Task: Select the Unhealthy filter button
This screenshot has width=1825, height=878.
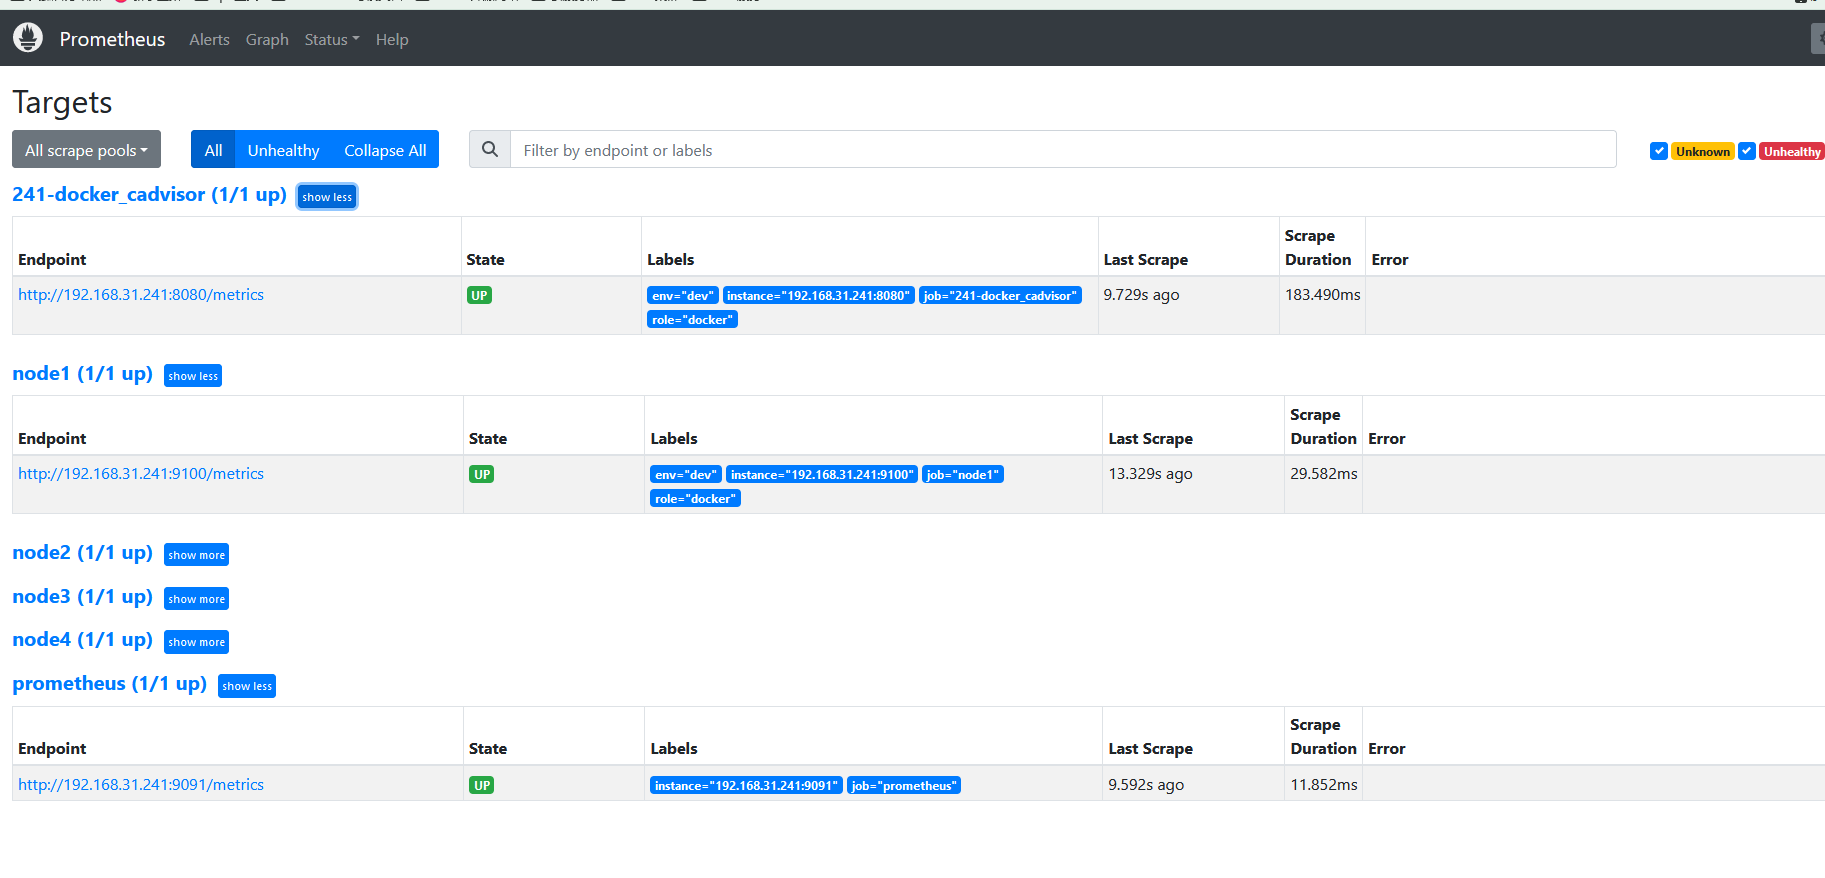Action: click(x=284, y=150)
